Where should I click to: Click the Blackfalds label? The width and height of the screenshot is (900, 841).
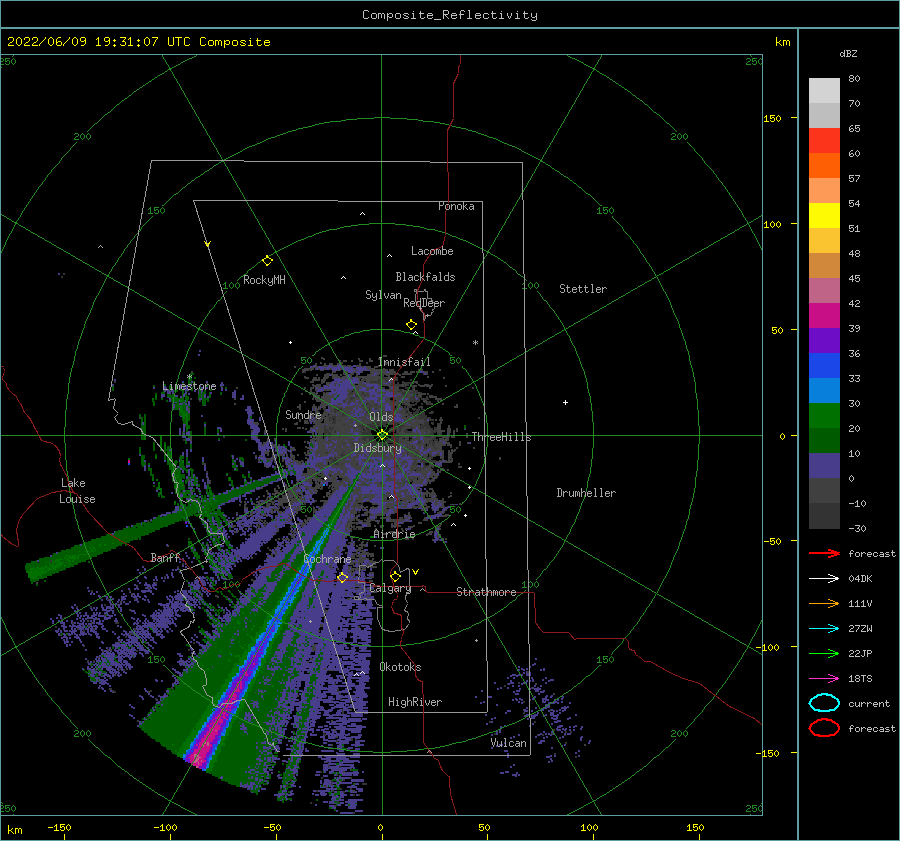click(x=425, y=277)
